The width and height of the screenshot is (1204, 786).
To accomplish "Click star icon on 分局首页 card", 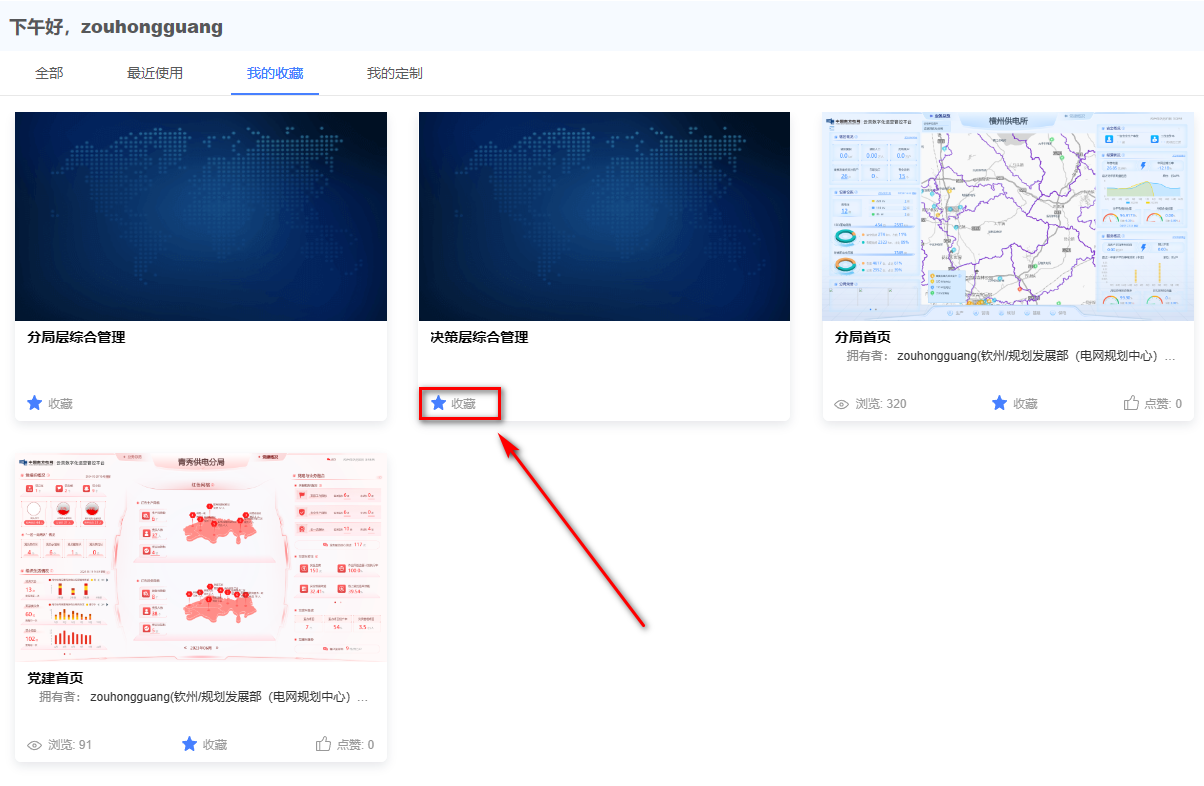I will (1000, 403).
